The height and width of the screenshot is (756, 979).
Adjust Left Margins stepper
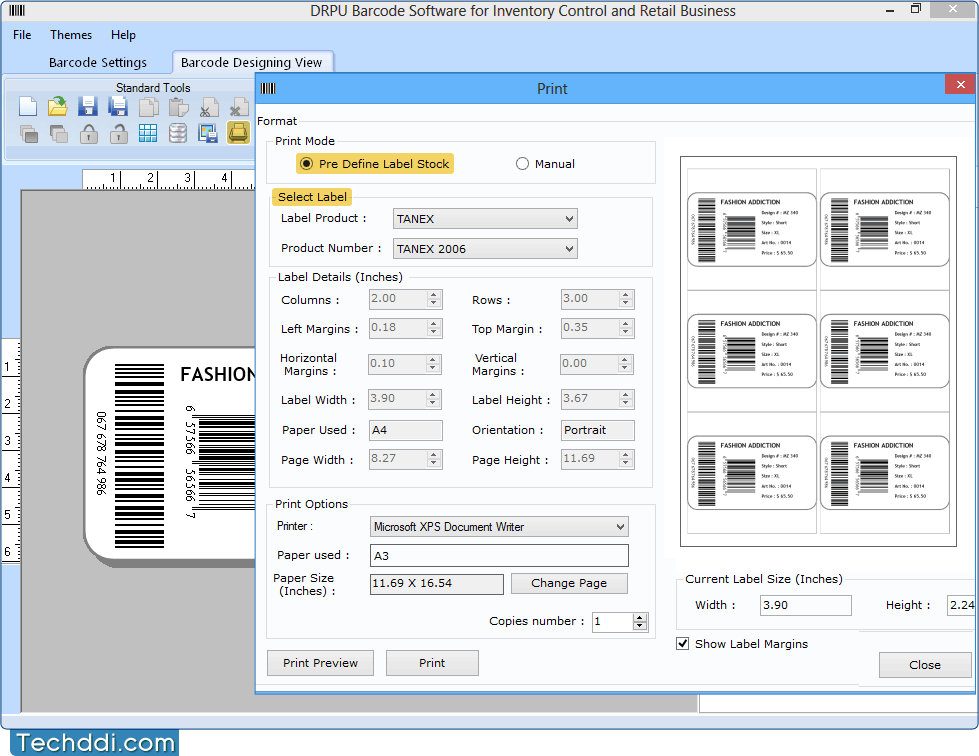point(435,328)
